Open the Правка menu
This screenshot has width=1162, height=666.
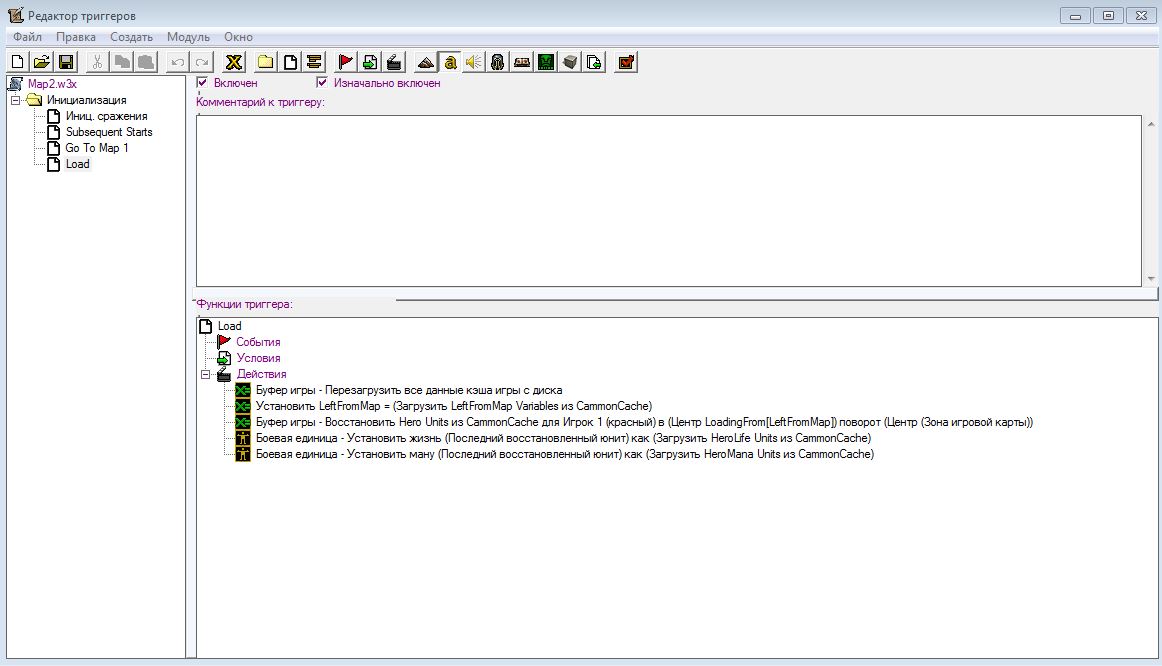coord(76,37)
